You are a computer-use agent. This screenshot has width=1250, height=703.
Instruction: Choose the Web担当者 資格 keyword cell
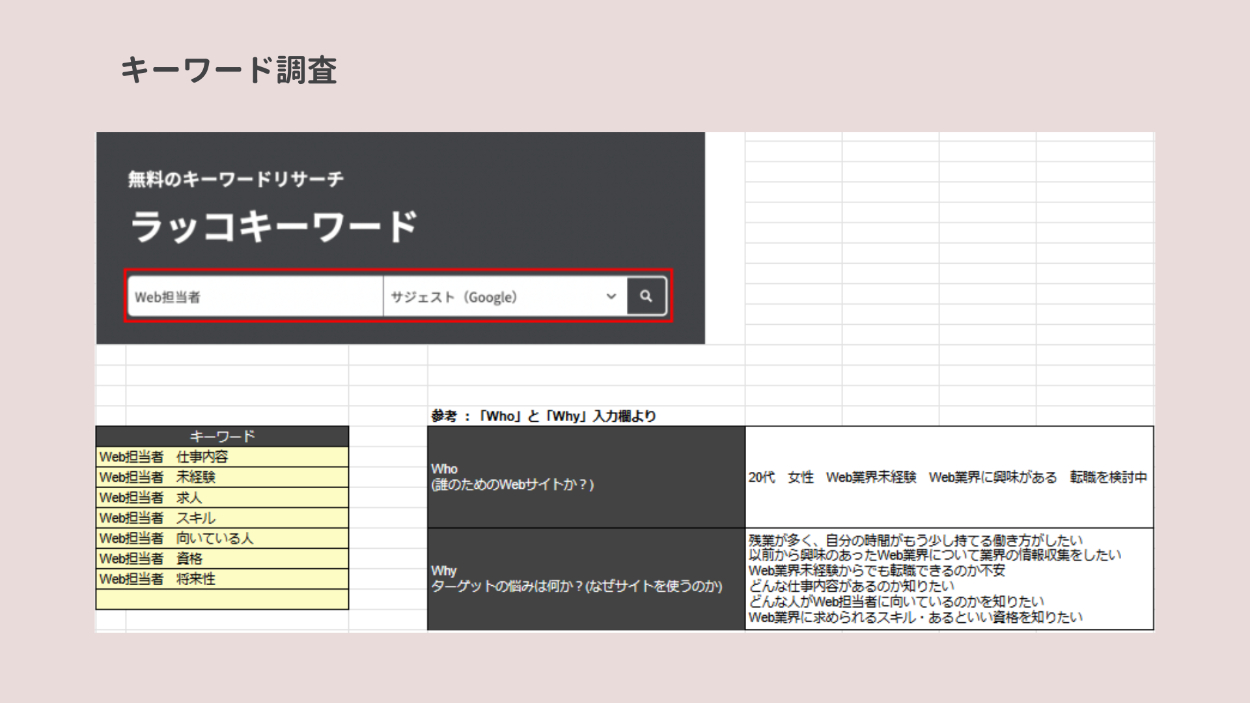(222, 558)
